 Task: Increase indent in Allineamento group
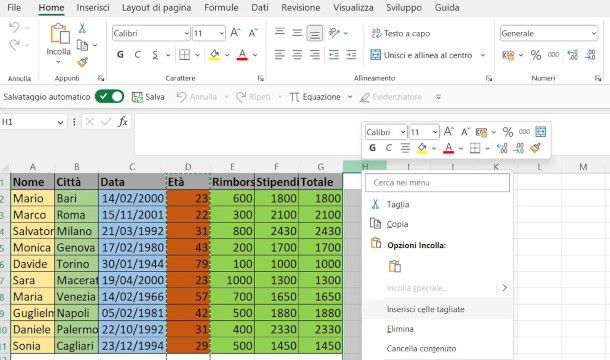351,54
